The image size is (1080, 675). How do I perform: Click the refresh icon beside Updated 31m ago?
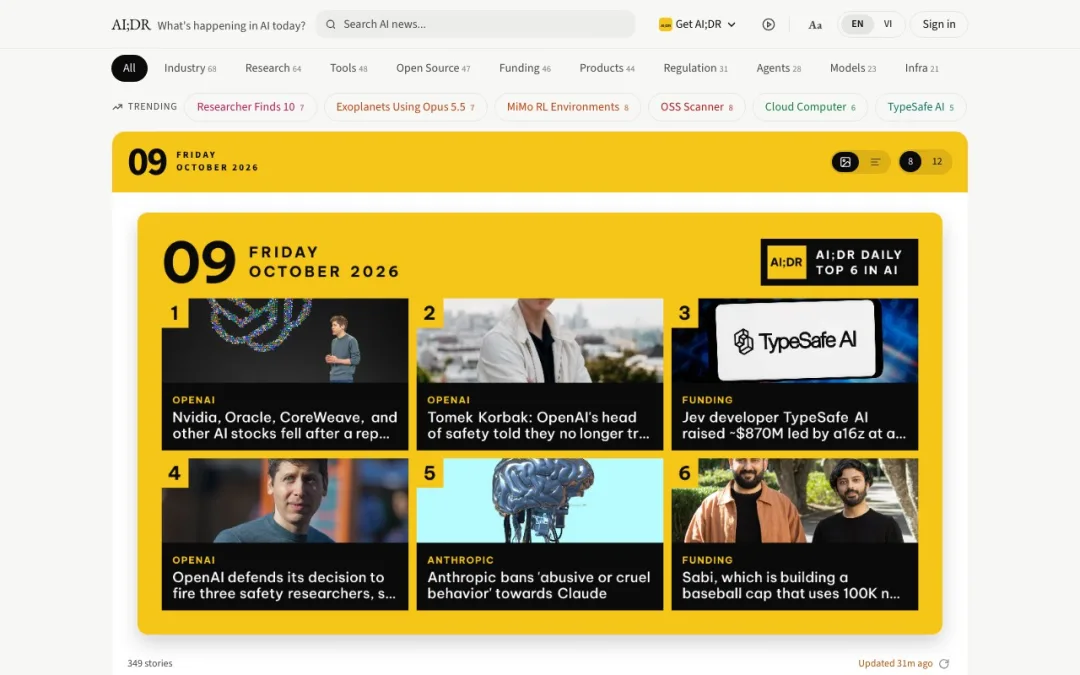click(944, 663)
